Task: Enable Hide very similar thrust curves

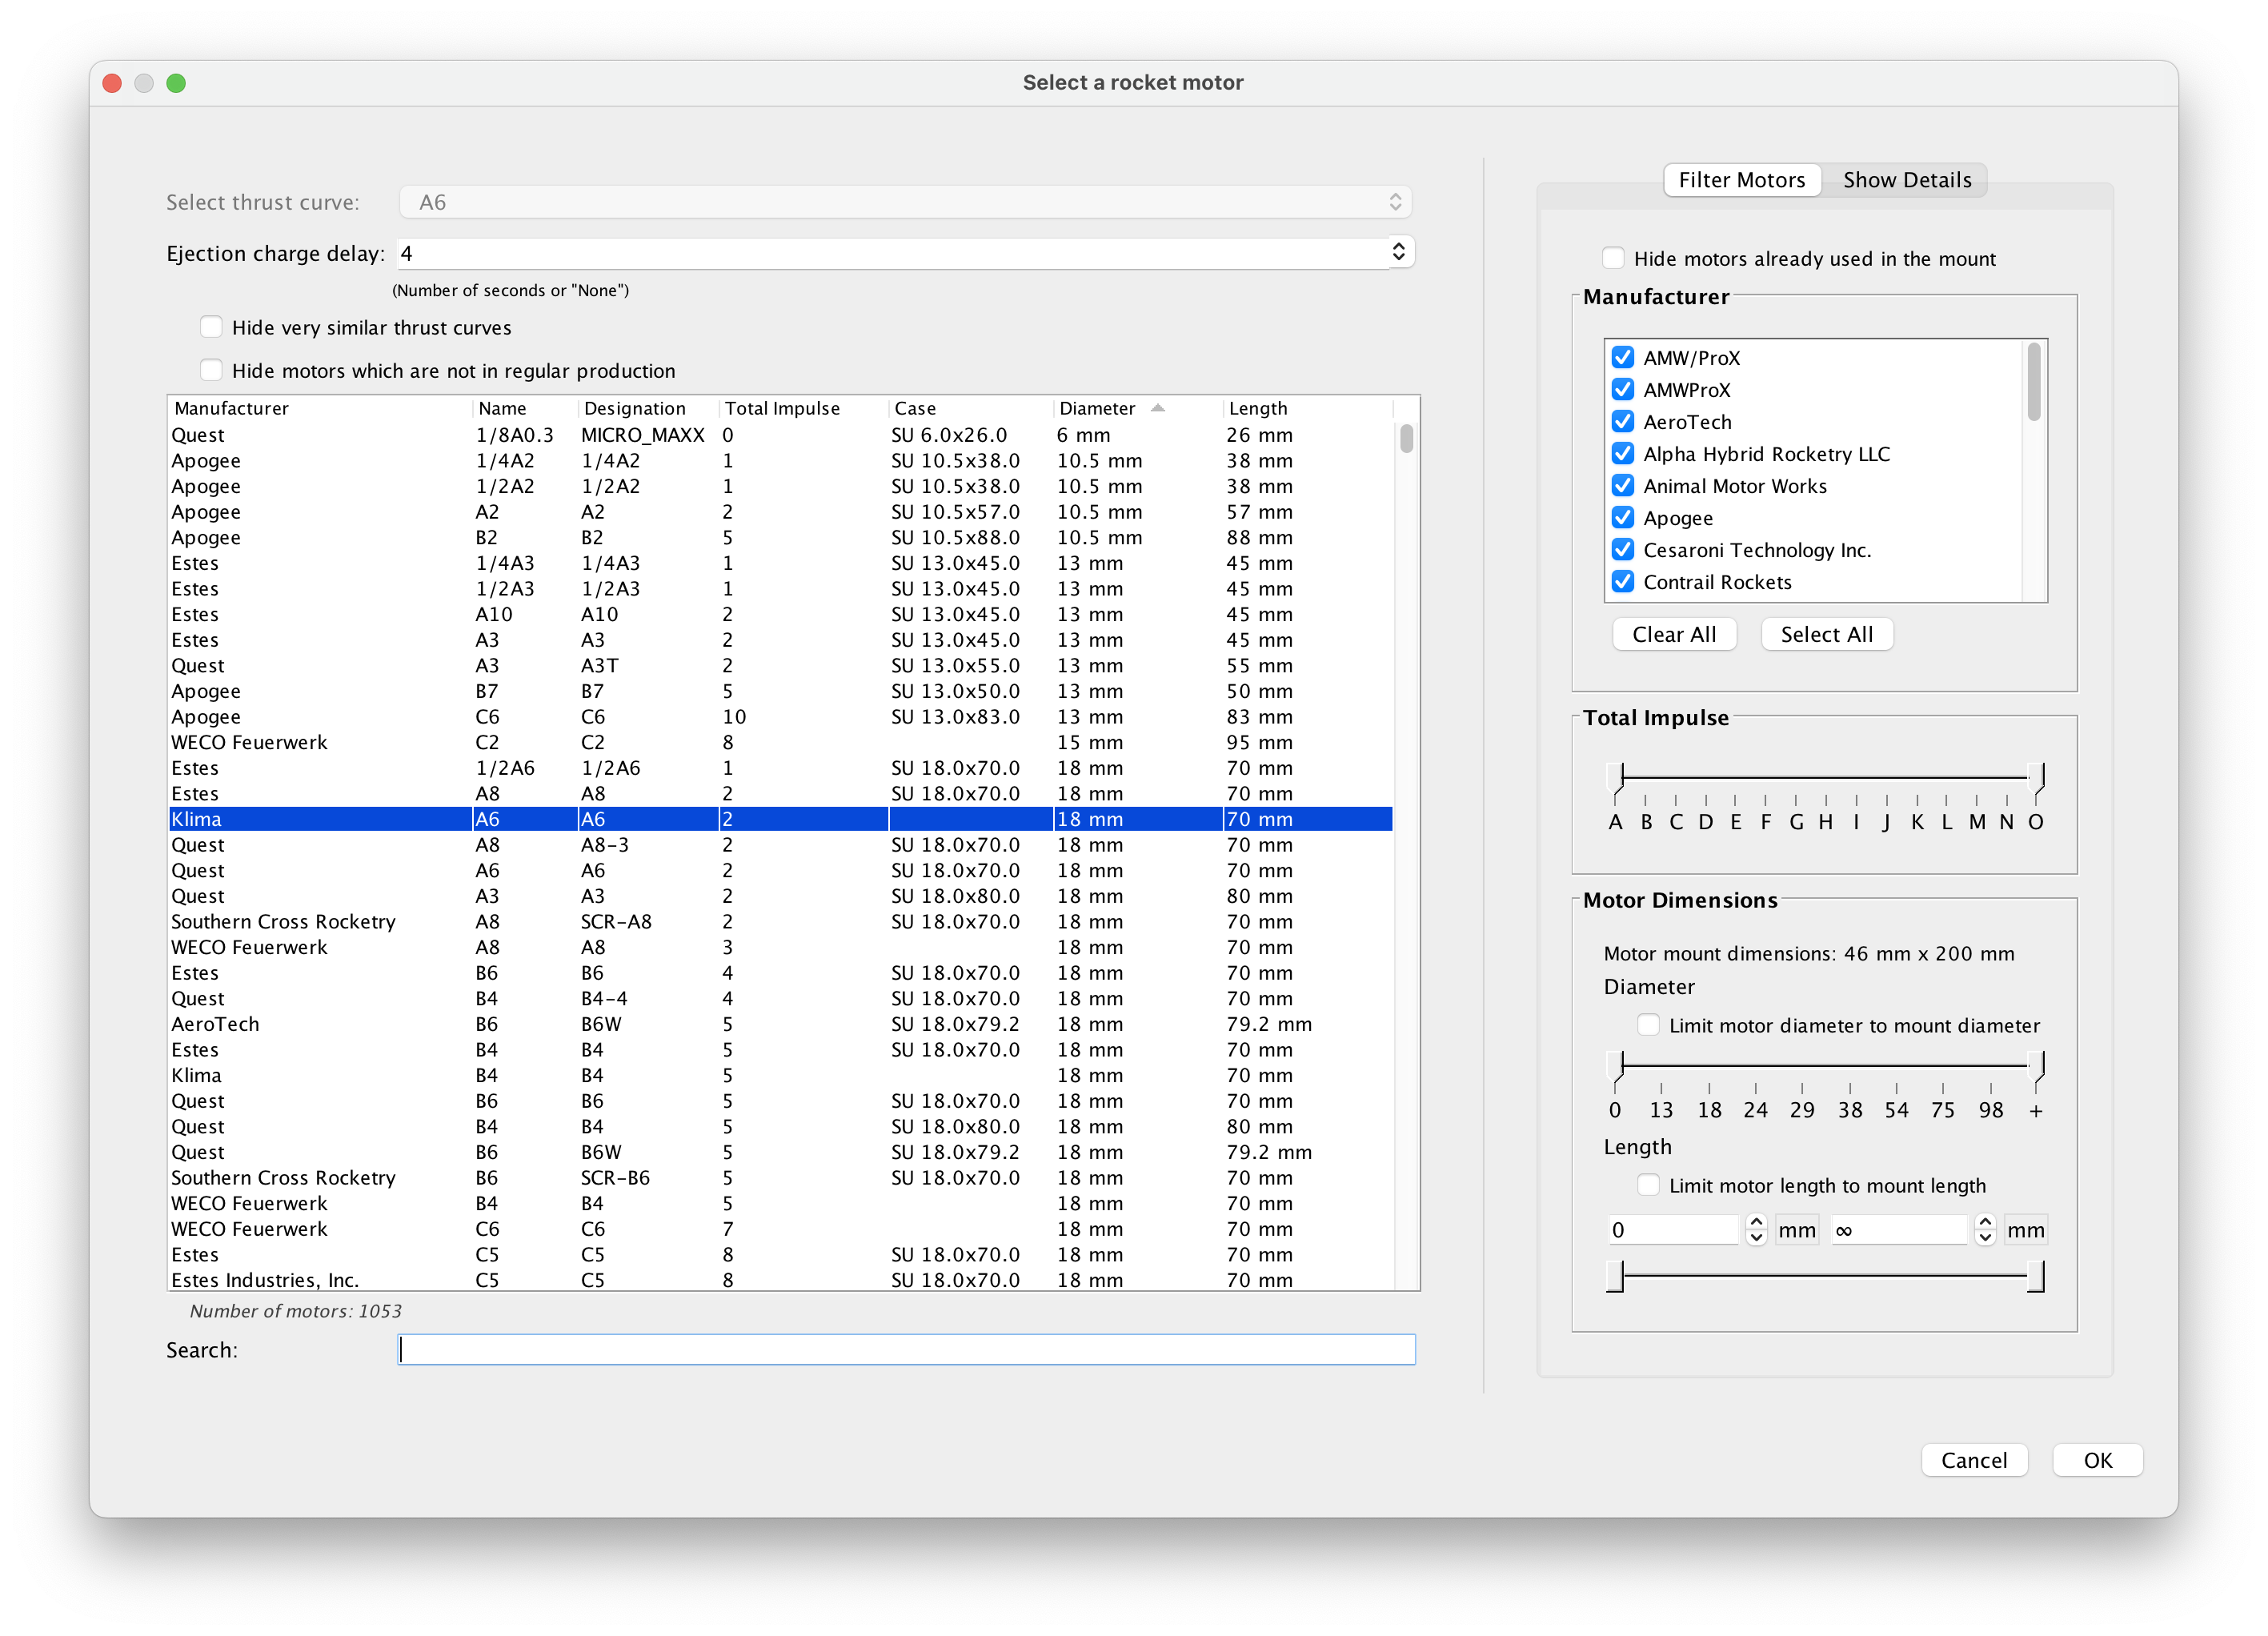Action: [211, 326]
